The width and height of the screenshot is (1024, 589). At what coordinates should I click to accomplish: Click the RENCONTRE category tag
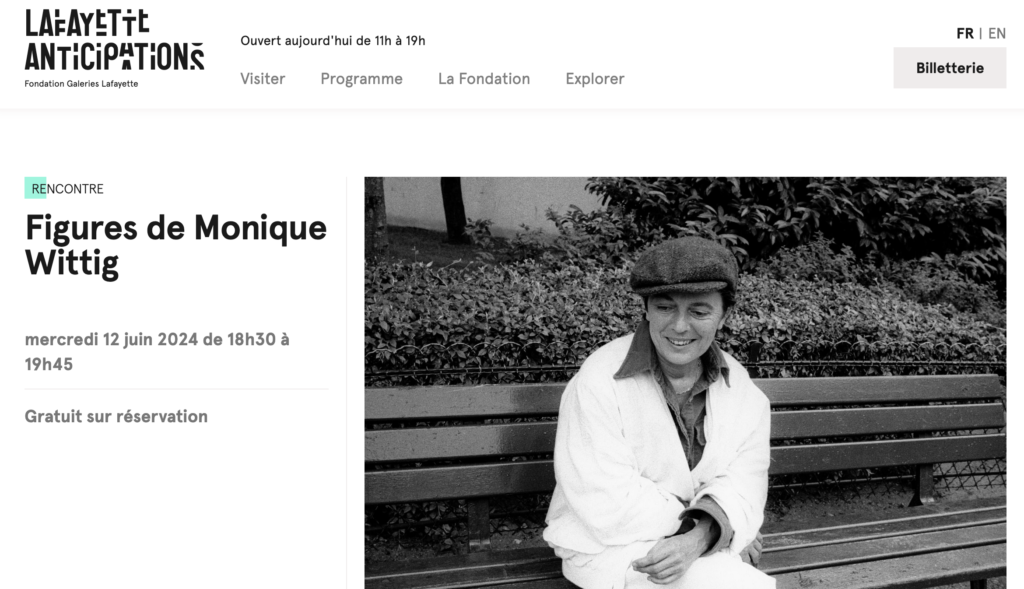[x=67, y=189]
